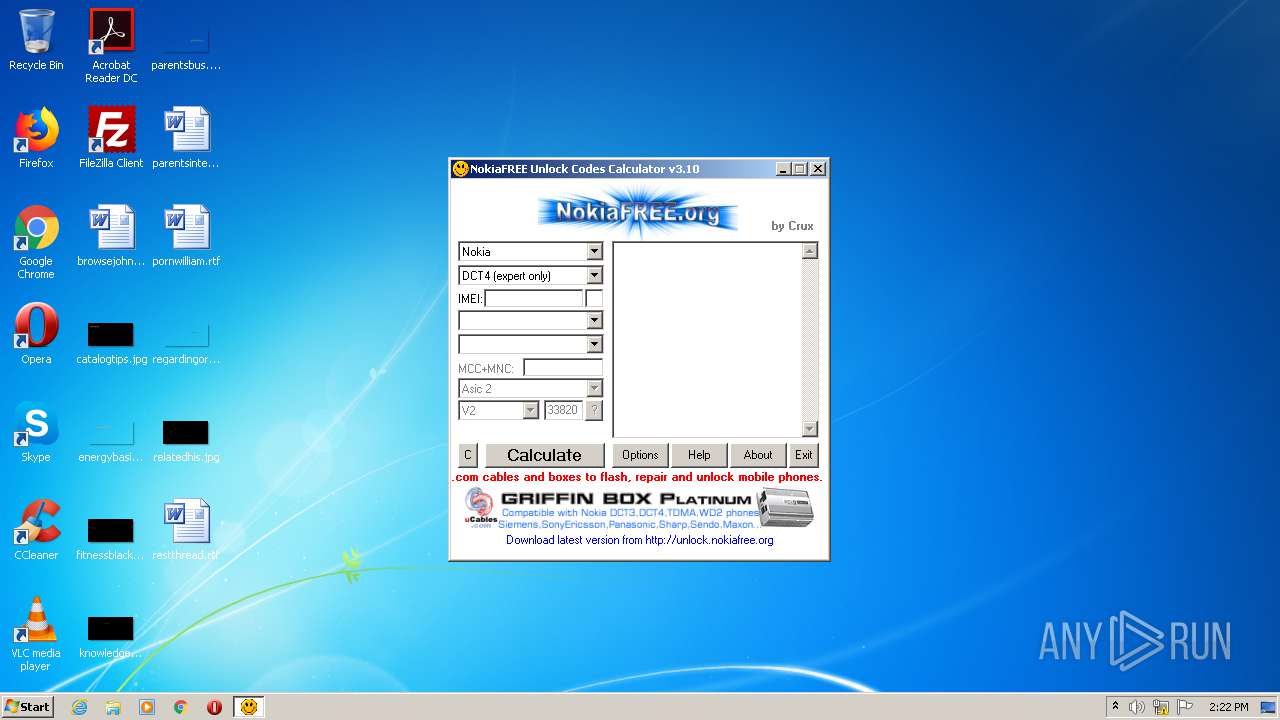The height and width of the screenshot is (720, 1280).
Task: Launch FileZilla Client shortcut
Action: click(x=111, y=138)
